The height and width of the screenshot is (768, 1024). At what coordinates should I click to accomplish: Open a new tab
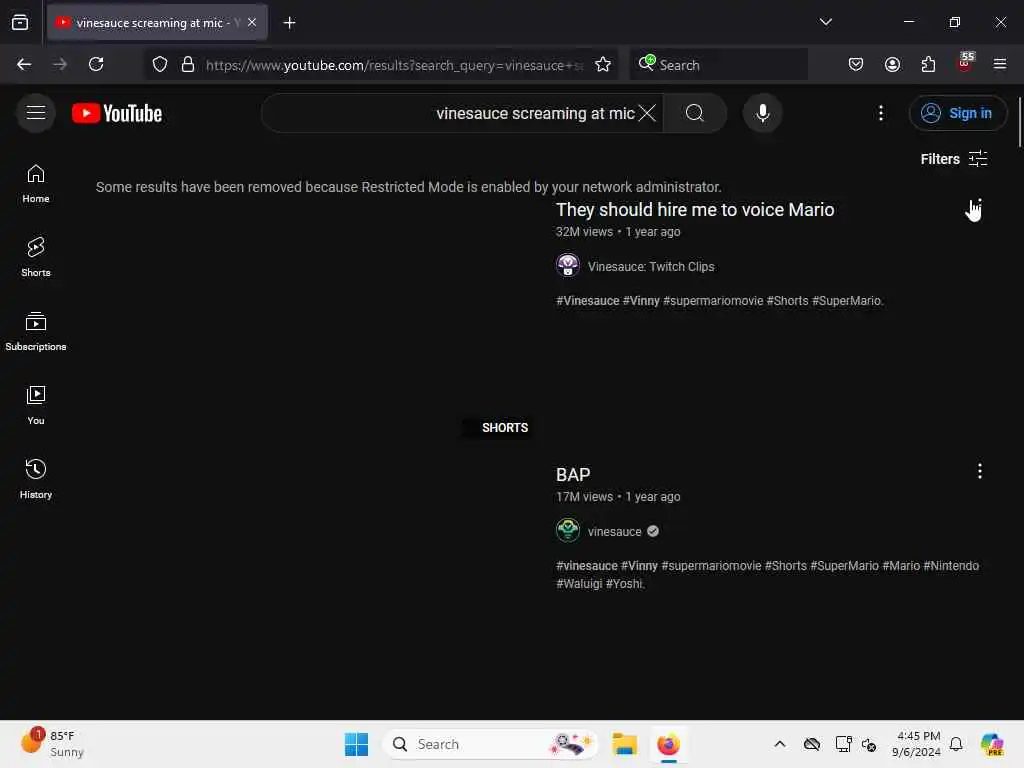click(289, 23)
